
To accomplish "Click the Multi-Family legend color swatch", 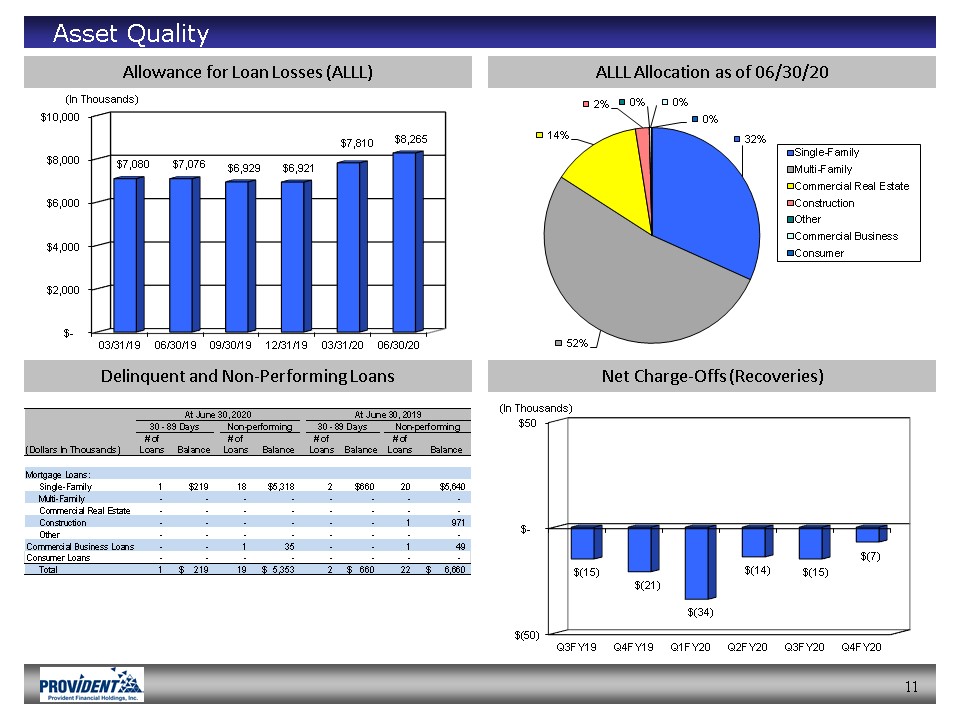I will click(790, 170).
